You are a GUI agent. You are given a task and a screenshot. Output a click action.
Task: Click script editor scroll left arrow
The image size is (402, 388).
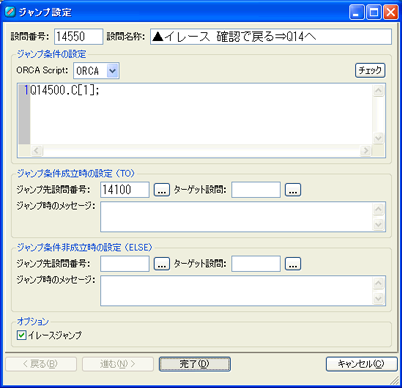[x=37, y=151]
